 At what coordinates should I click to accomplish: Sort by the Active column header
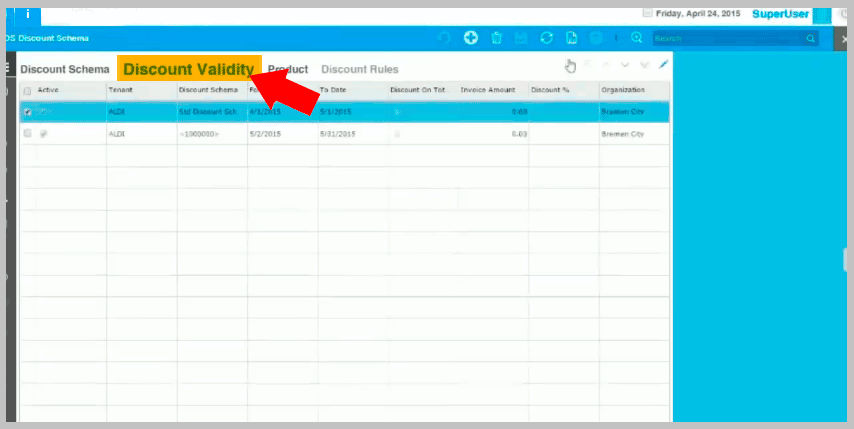click(48, 90)
